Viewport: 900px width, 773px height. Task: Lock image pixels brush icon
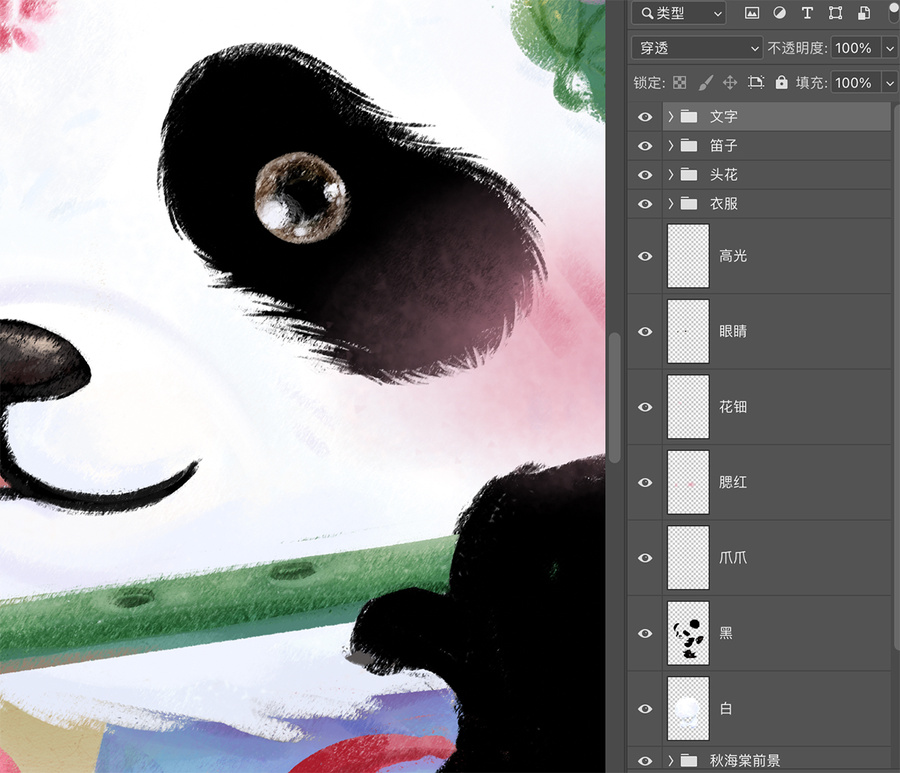705,83
